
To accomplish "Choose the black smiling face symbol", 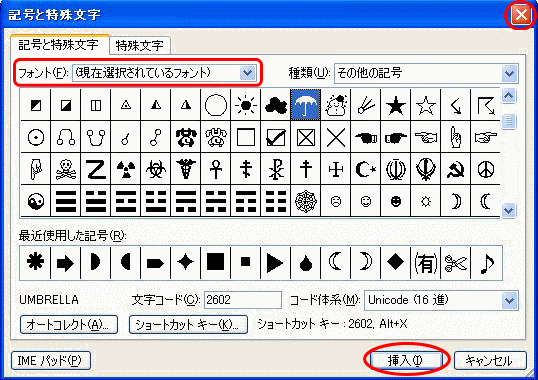I will 396,201.
